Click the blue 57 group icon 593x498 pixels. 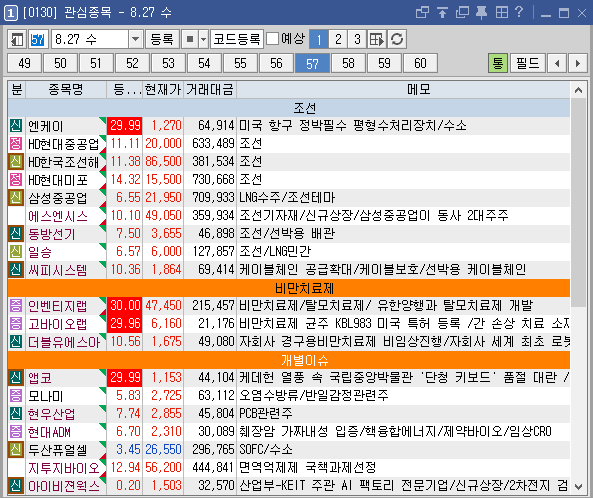point(38,39)
